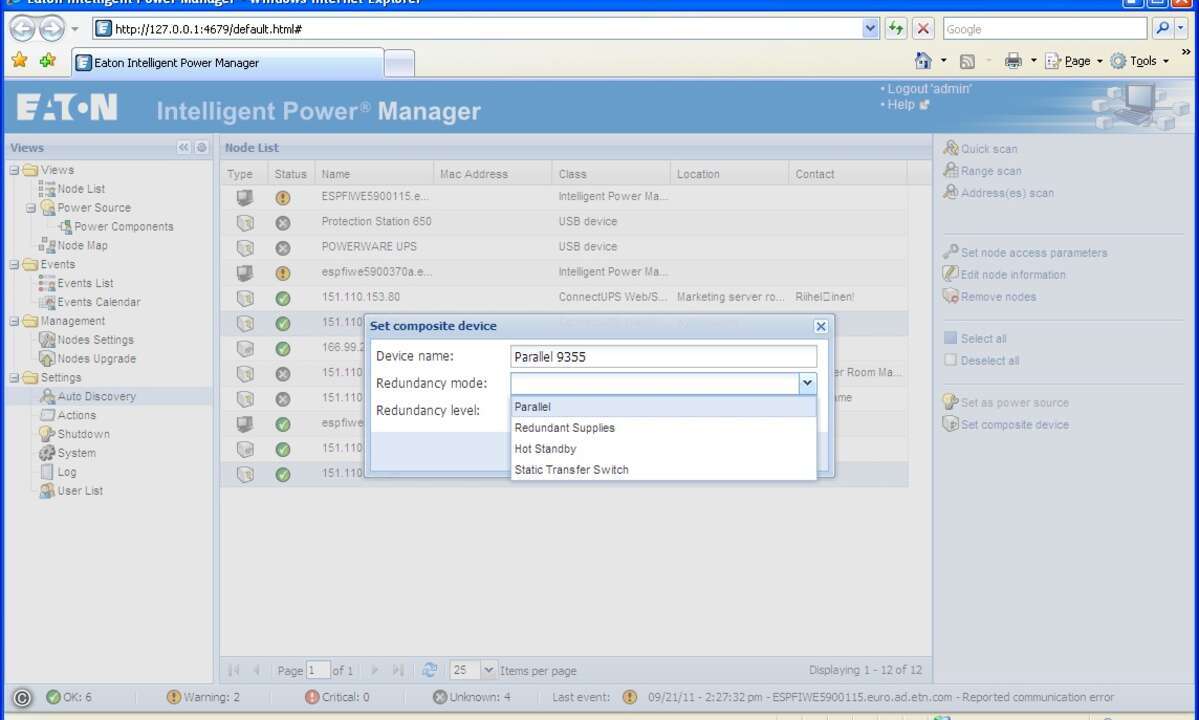
Task: Collapse the Views panel with double-arrow icon
Action: click(184, 148)
